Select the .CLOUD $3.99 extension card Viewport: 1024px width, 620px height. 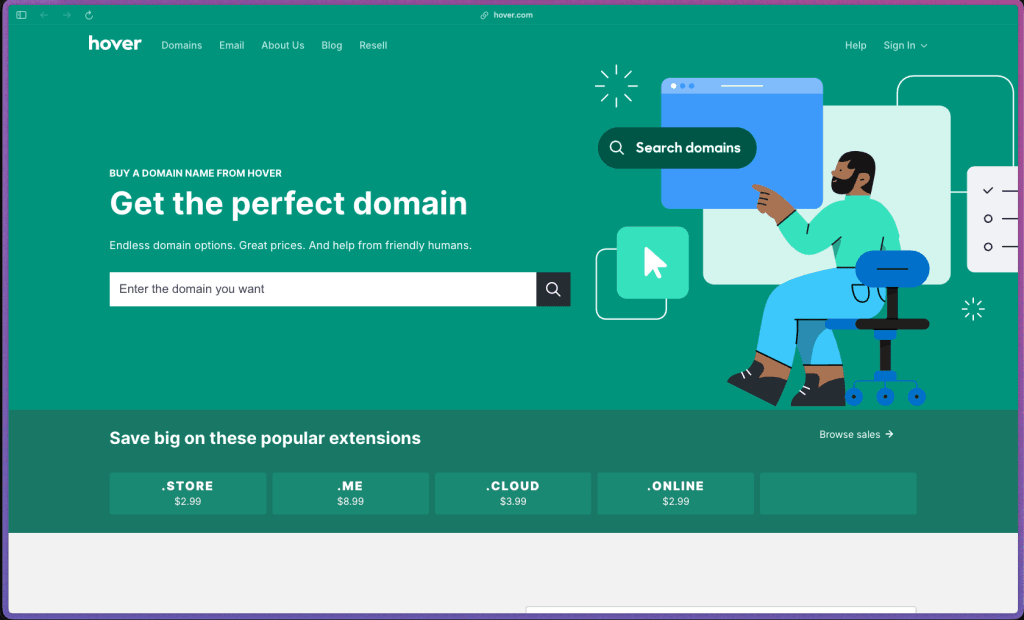pos(513,493)
